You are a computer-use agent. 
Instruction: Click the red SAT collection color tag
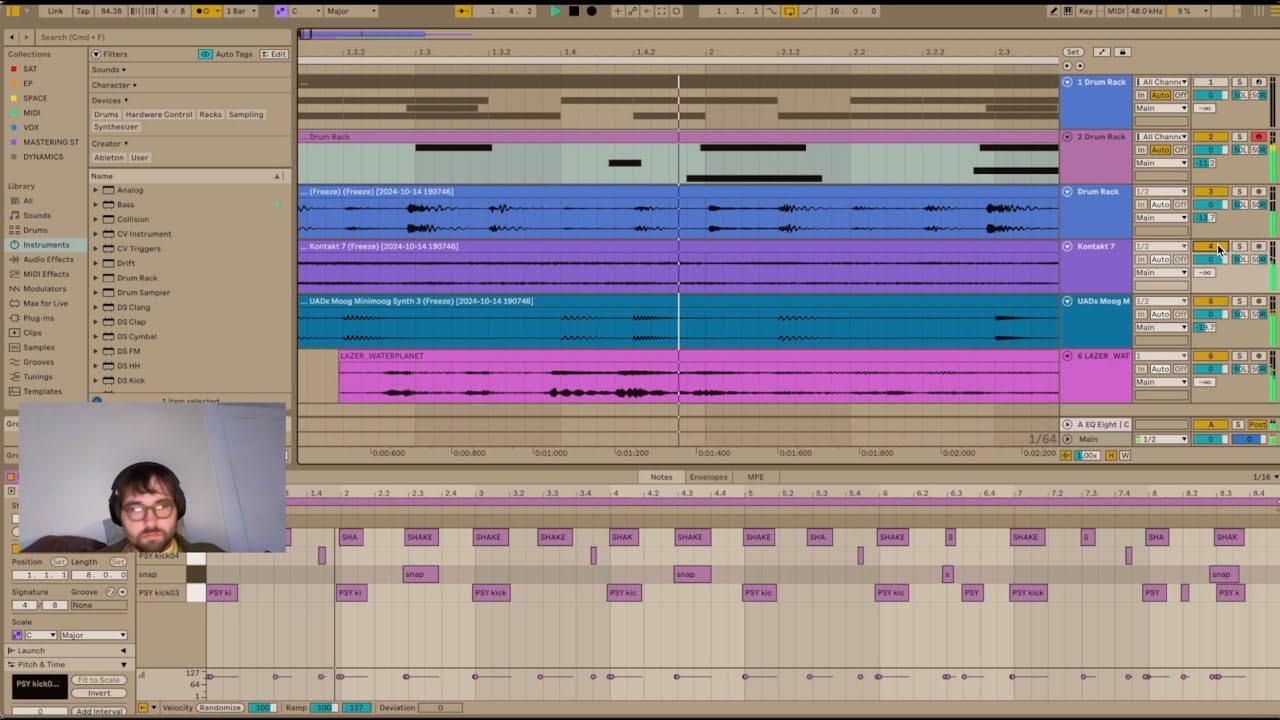13,69
